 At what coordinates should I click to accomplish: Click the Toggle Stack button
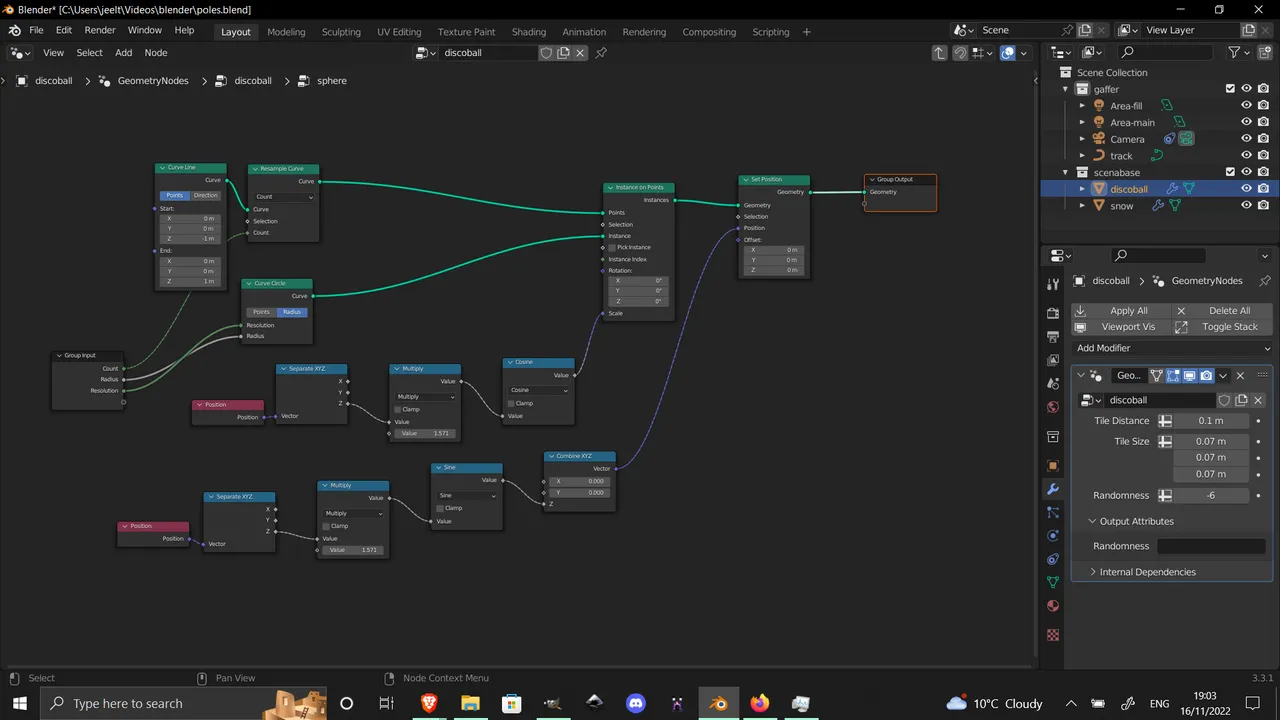point(1222,327)
